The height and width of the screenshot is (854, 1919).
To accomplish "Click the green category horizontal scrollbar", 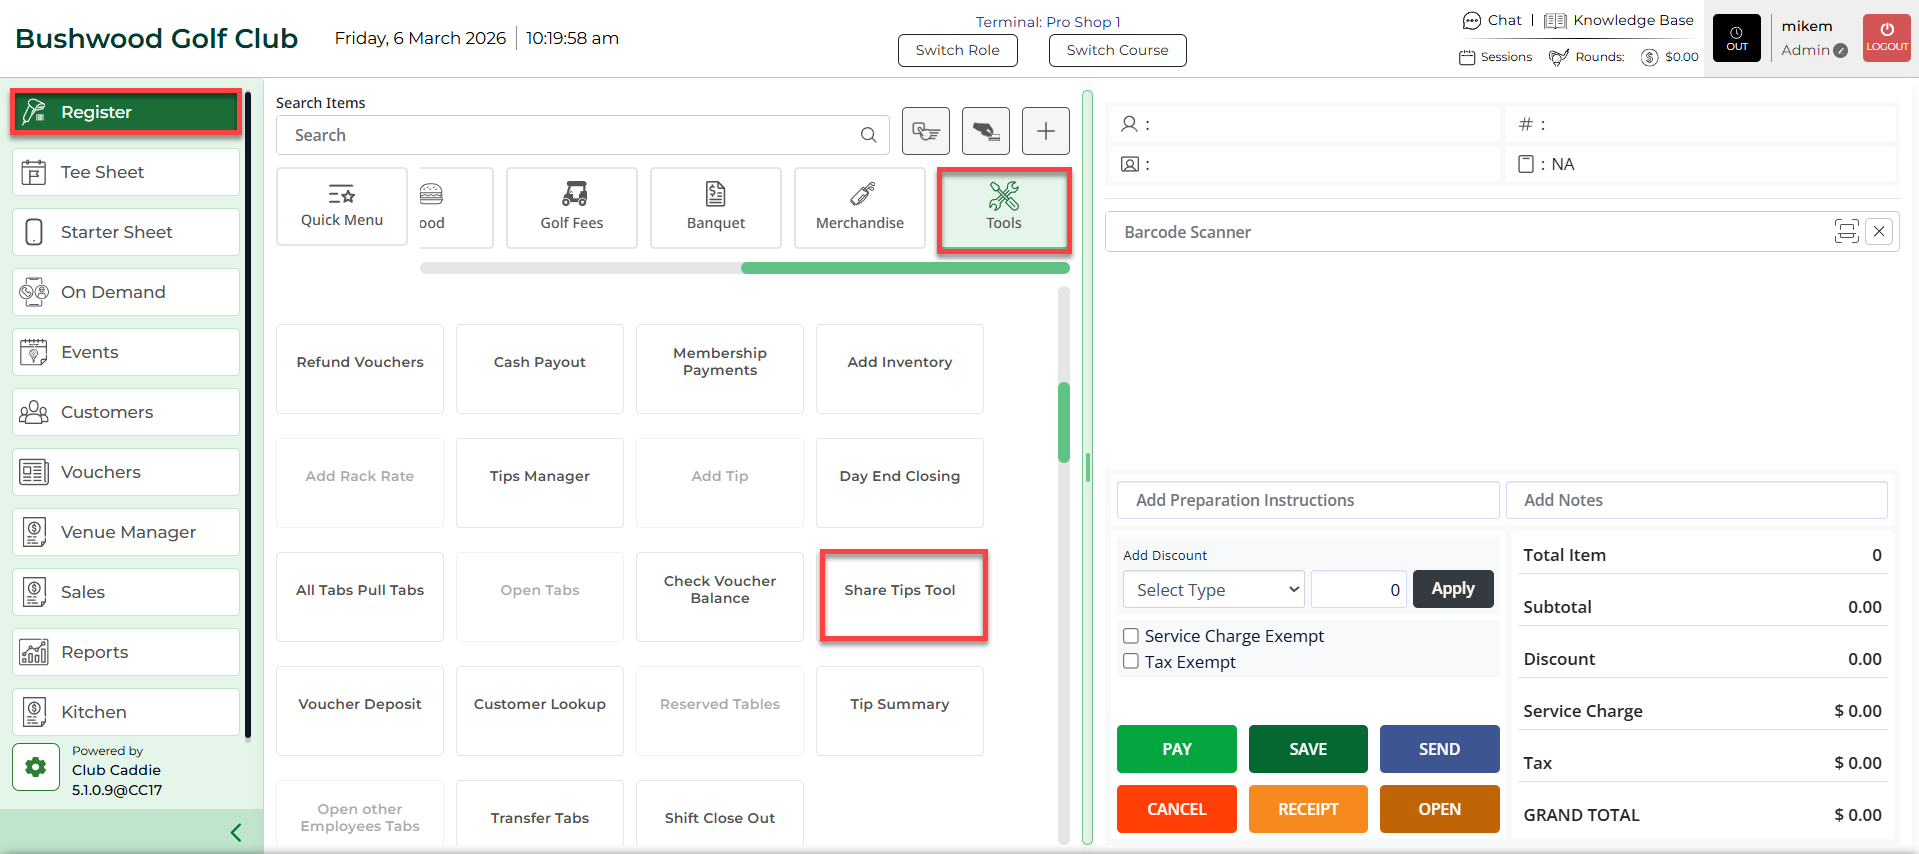I will click(904, 268).
